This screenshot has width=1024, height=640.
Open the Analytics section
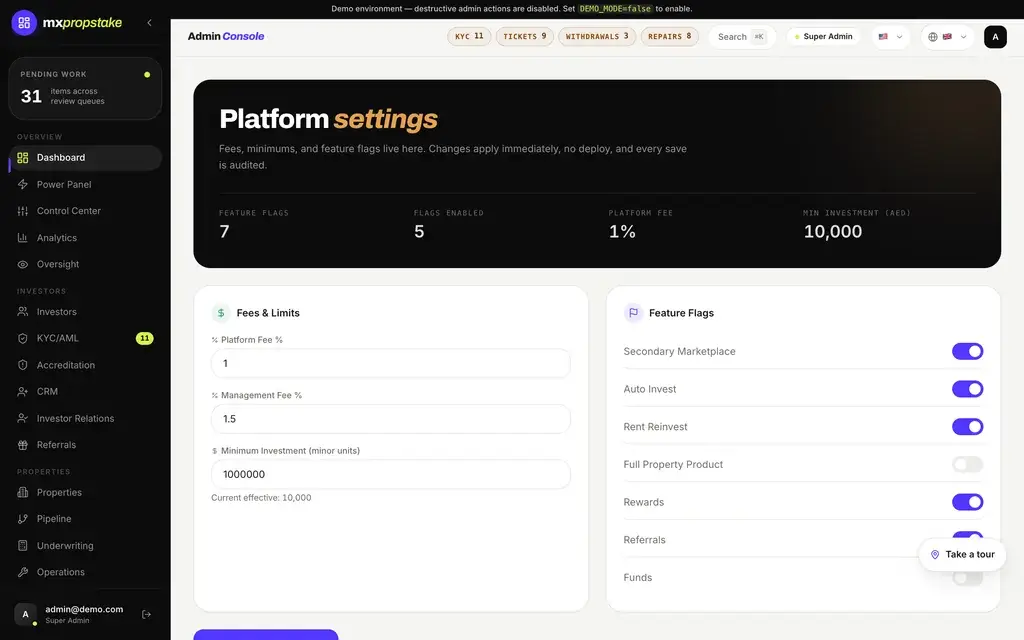86,238
